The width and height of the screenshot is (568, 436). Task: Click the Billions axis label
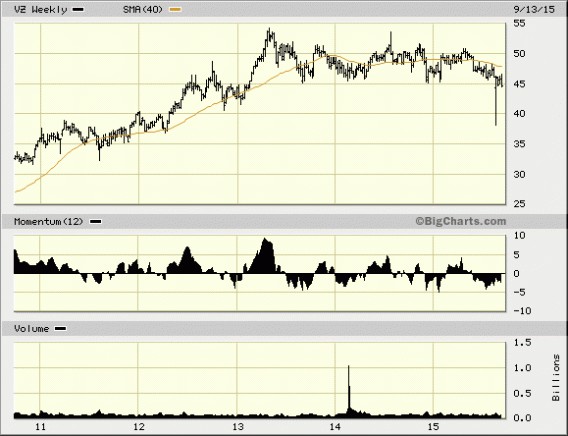point(556,378)
